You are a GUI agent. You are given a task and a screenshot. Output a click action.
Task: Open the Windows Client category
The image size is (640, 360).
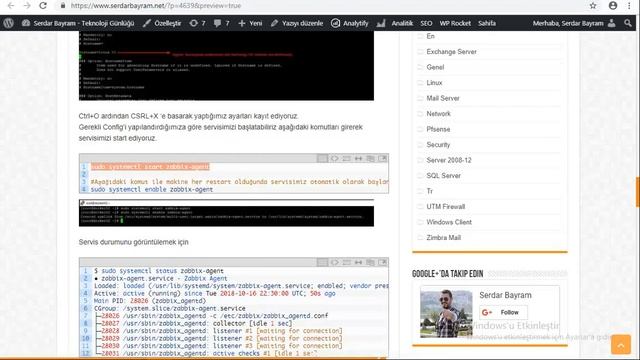(x=449, y=222)
